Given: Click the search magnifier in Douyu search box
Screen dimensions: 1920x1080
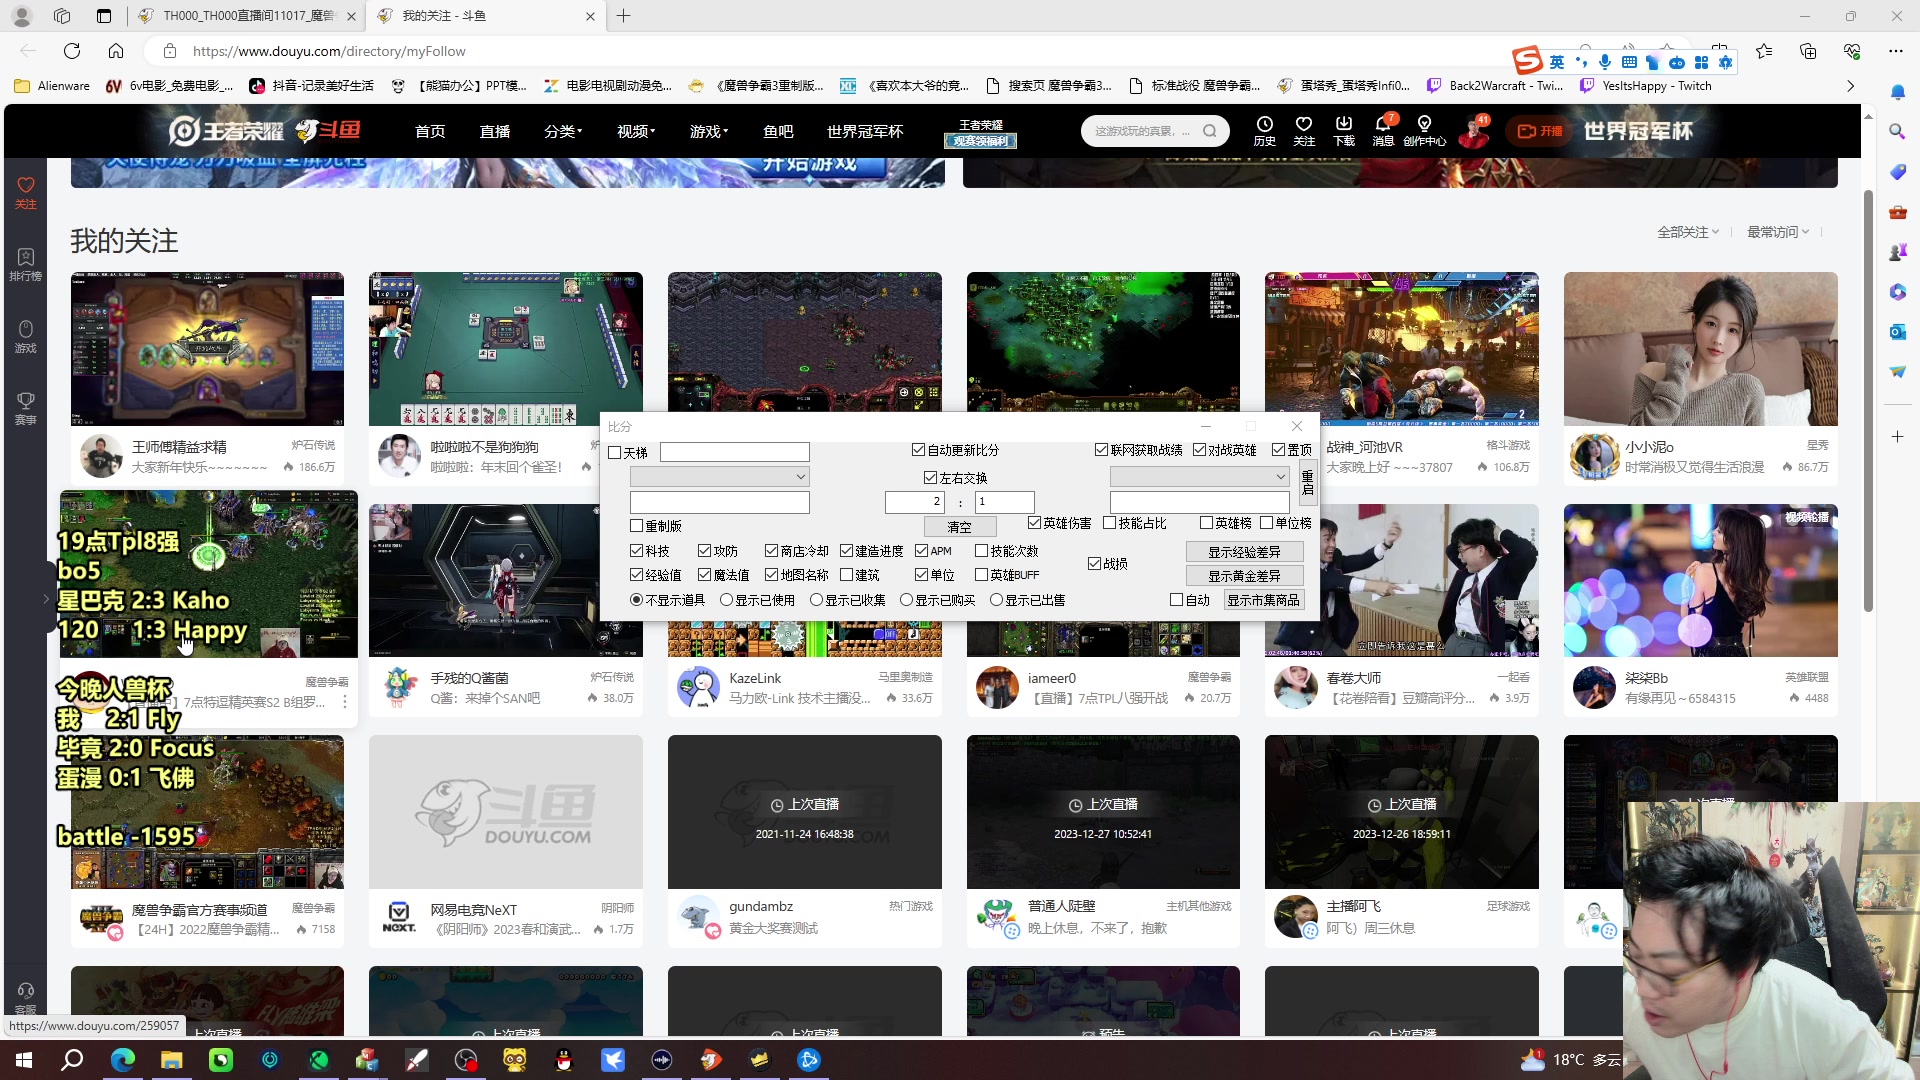Looking at the screenshot, I should 1210,131.
